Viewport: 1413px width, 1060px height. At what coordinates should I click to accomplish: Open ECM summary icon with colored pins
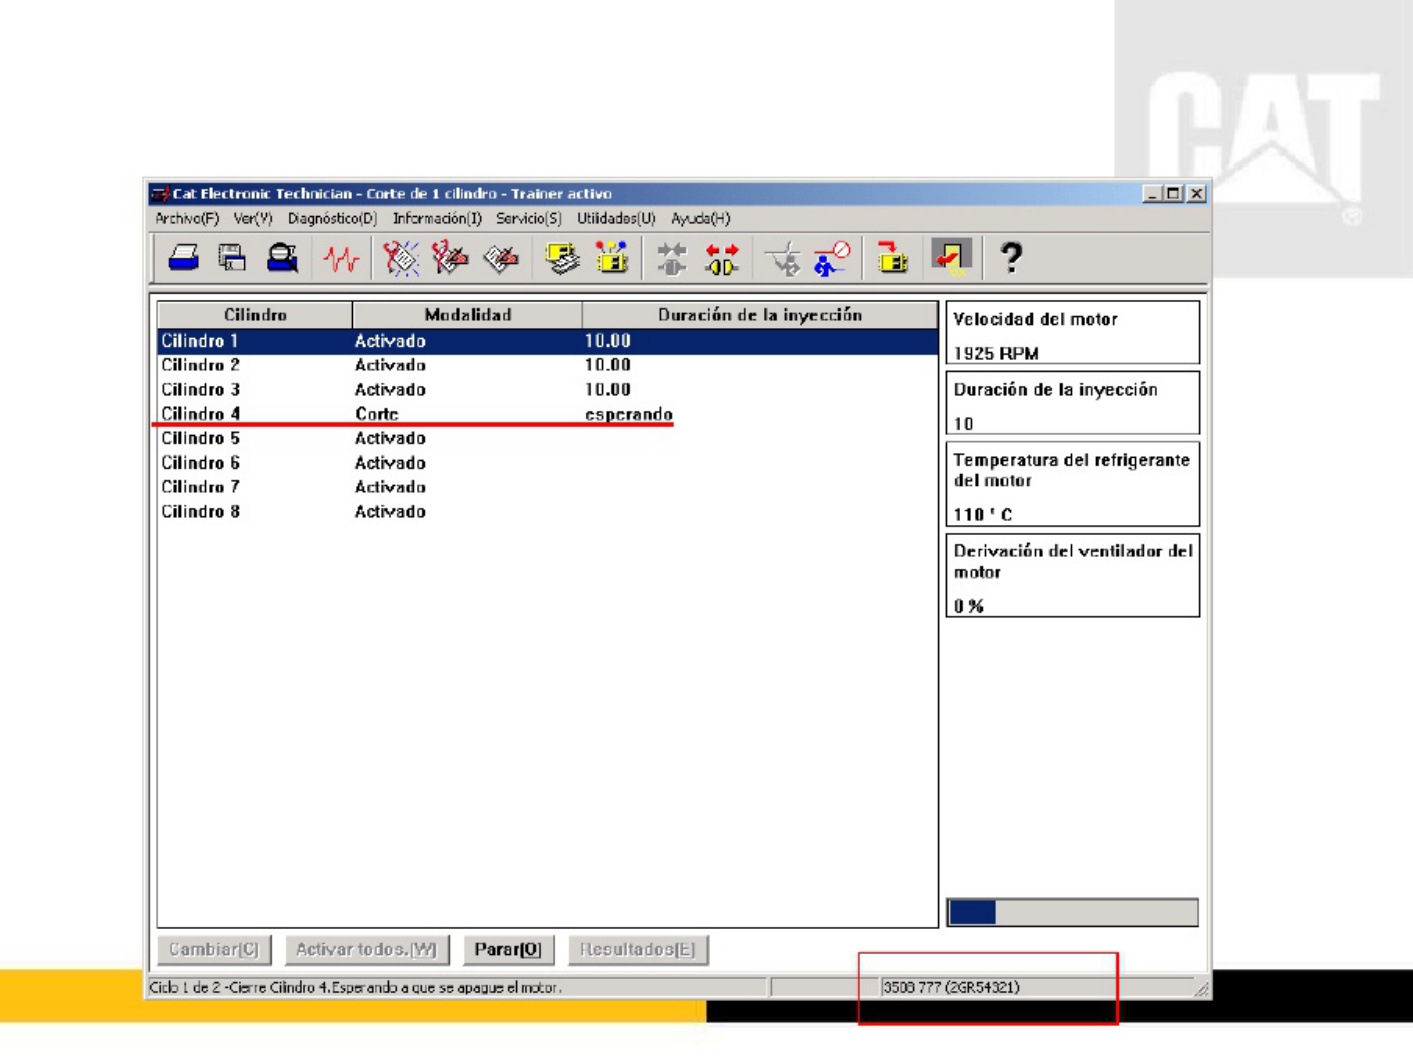[x=611, y=259]
